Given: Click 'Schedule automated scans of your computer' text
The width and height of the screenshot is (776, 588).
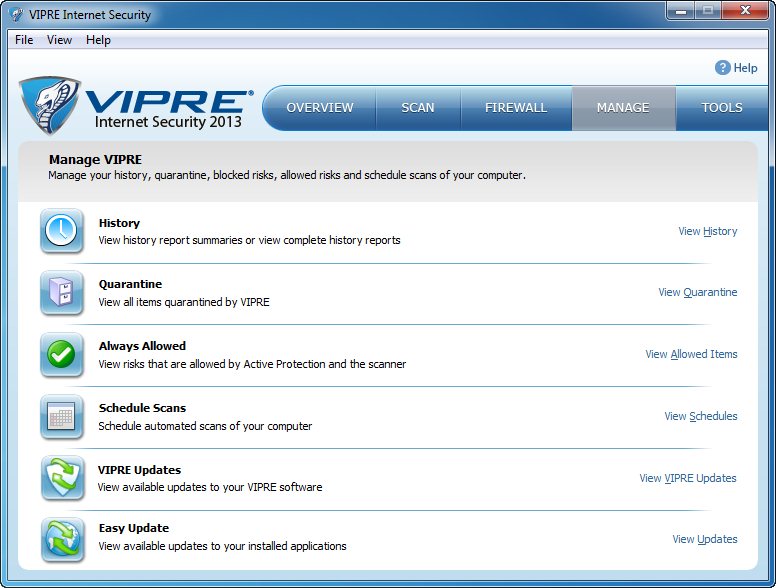Looking at the screenshot, I should tap(205, 426).
